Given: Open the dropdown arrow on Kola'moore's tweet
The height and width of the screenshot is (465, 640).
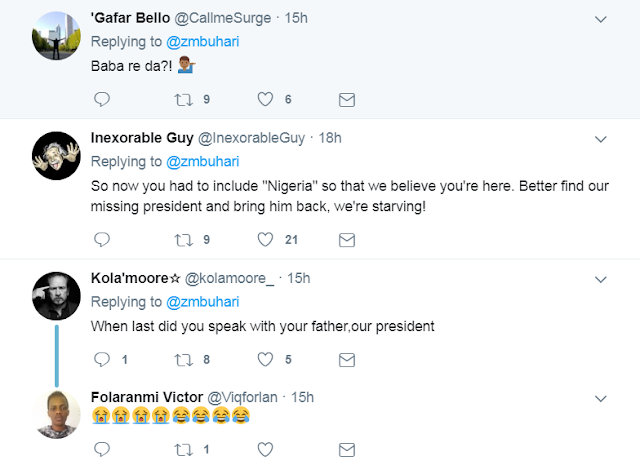Looking at the screenshot, I should (600, 277).
